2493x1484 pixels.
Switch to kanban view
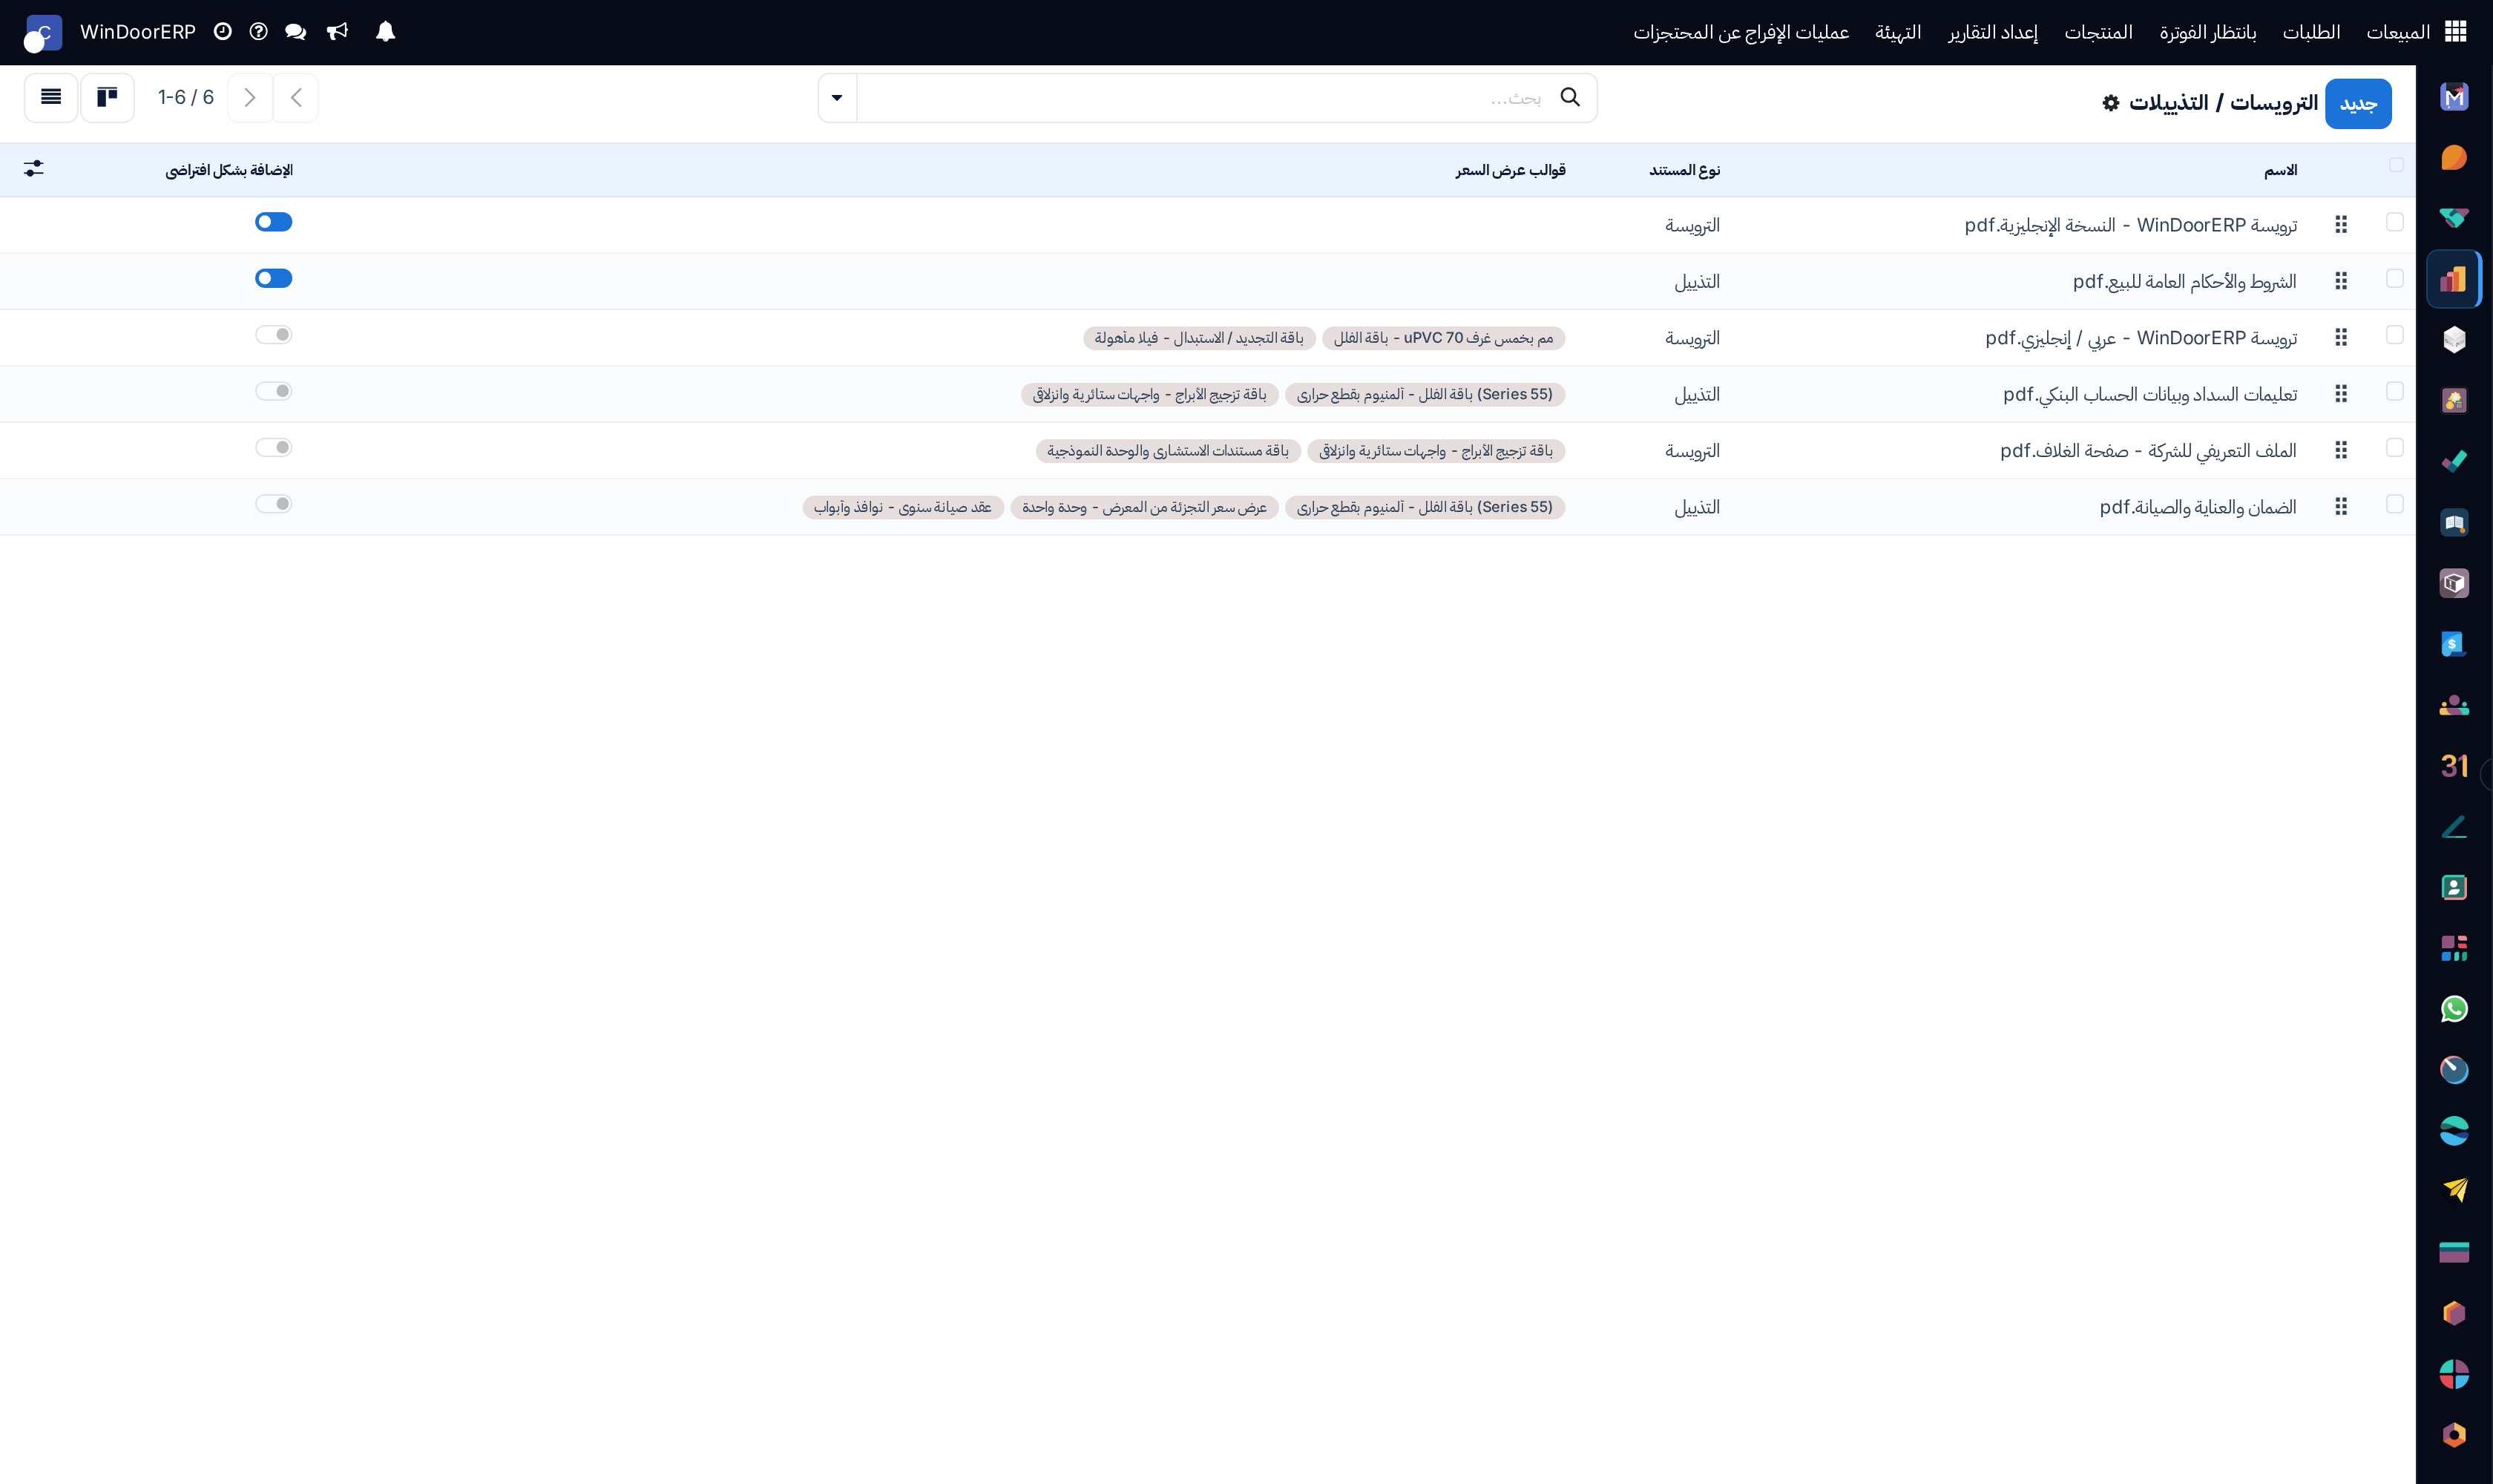point(107,97)
